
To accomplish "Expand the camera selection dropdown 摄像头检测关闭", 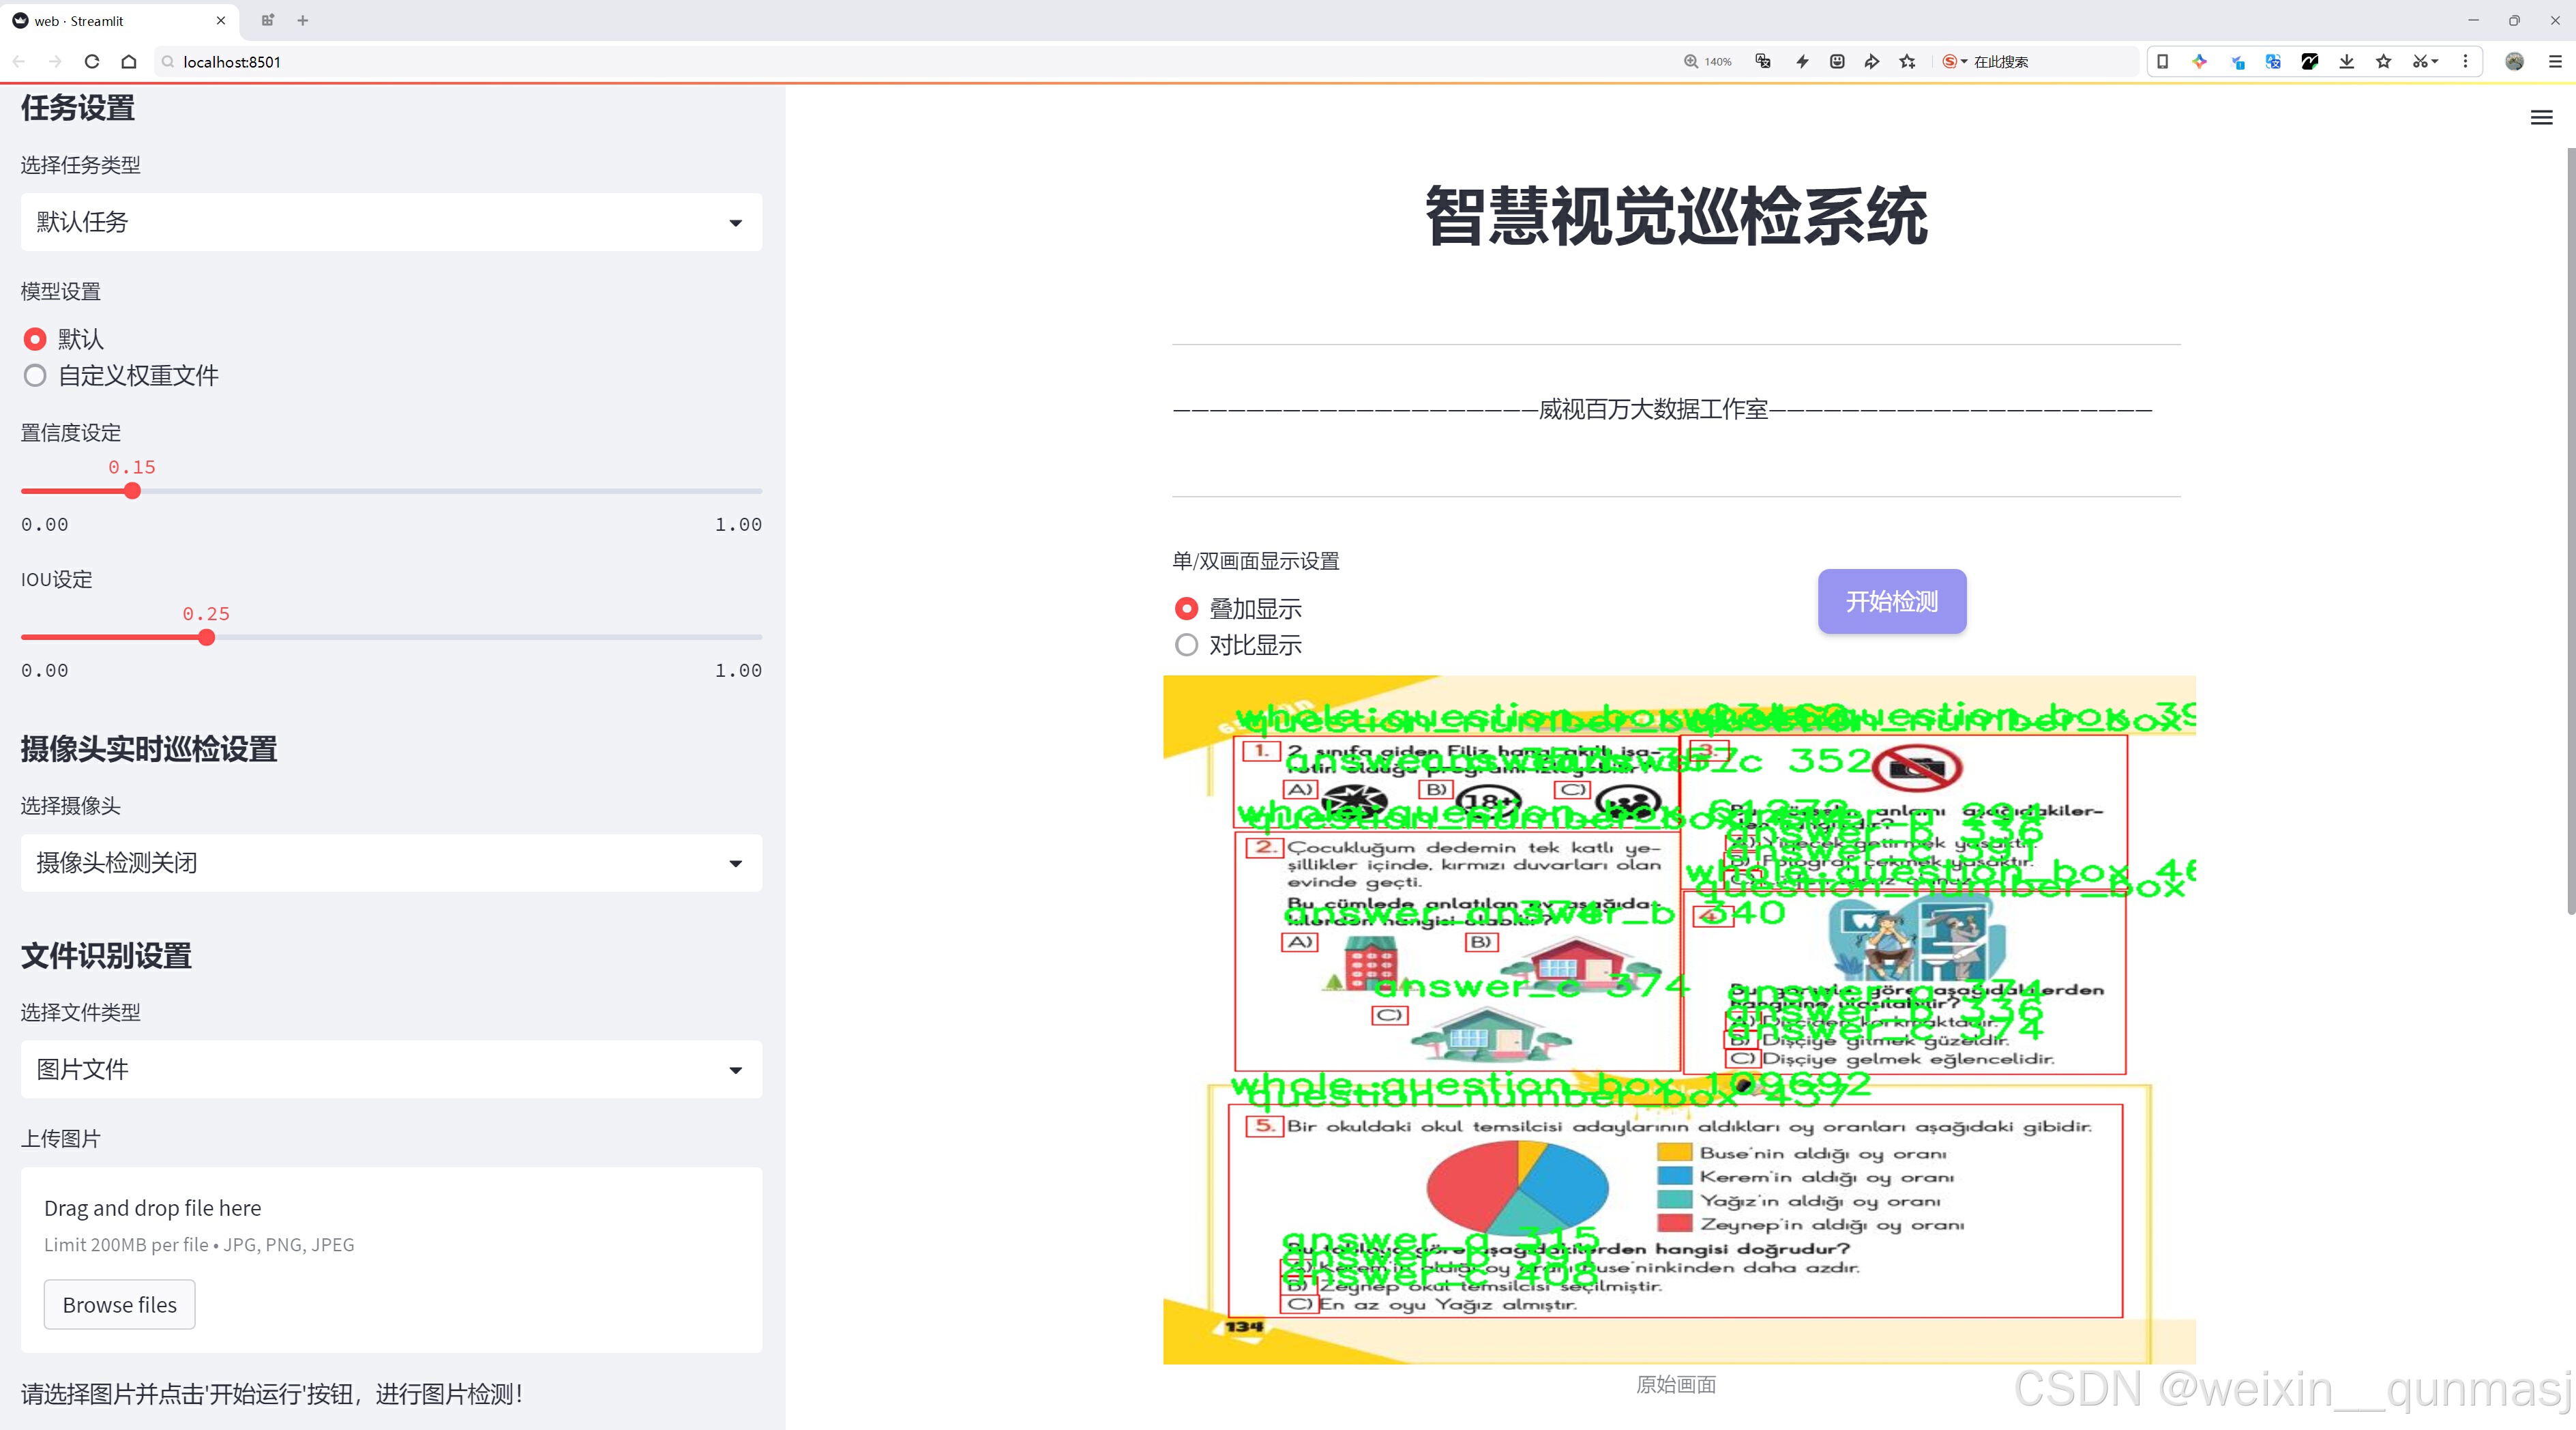I will pyautogui.click(x=391, y=863).
